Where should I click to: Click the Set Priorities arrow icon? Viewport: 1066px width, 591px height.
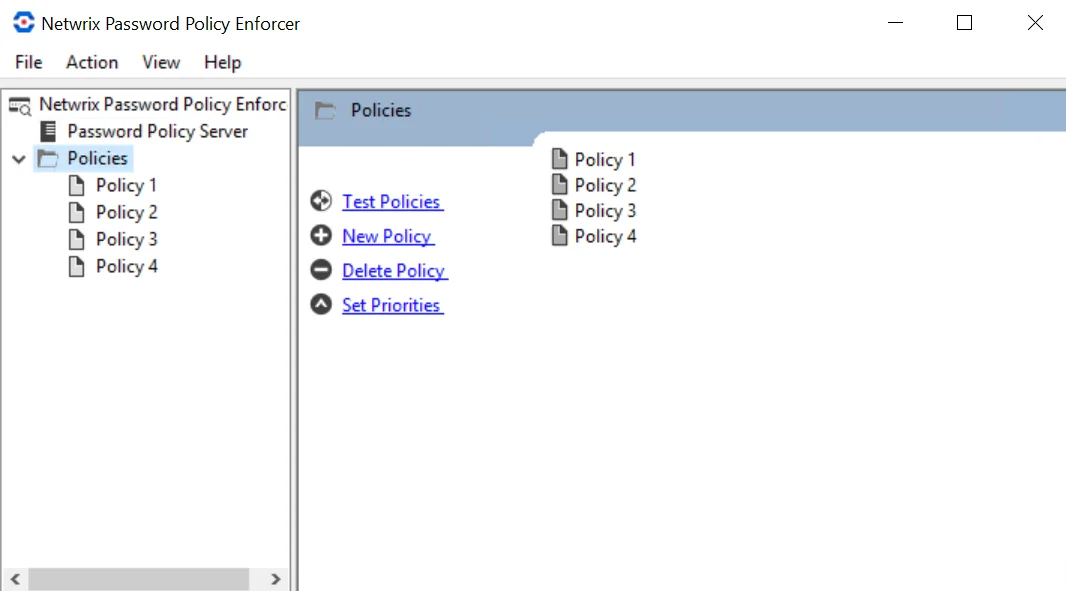click(321, 304)
